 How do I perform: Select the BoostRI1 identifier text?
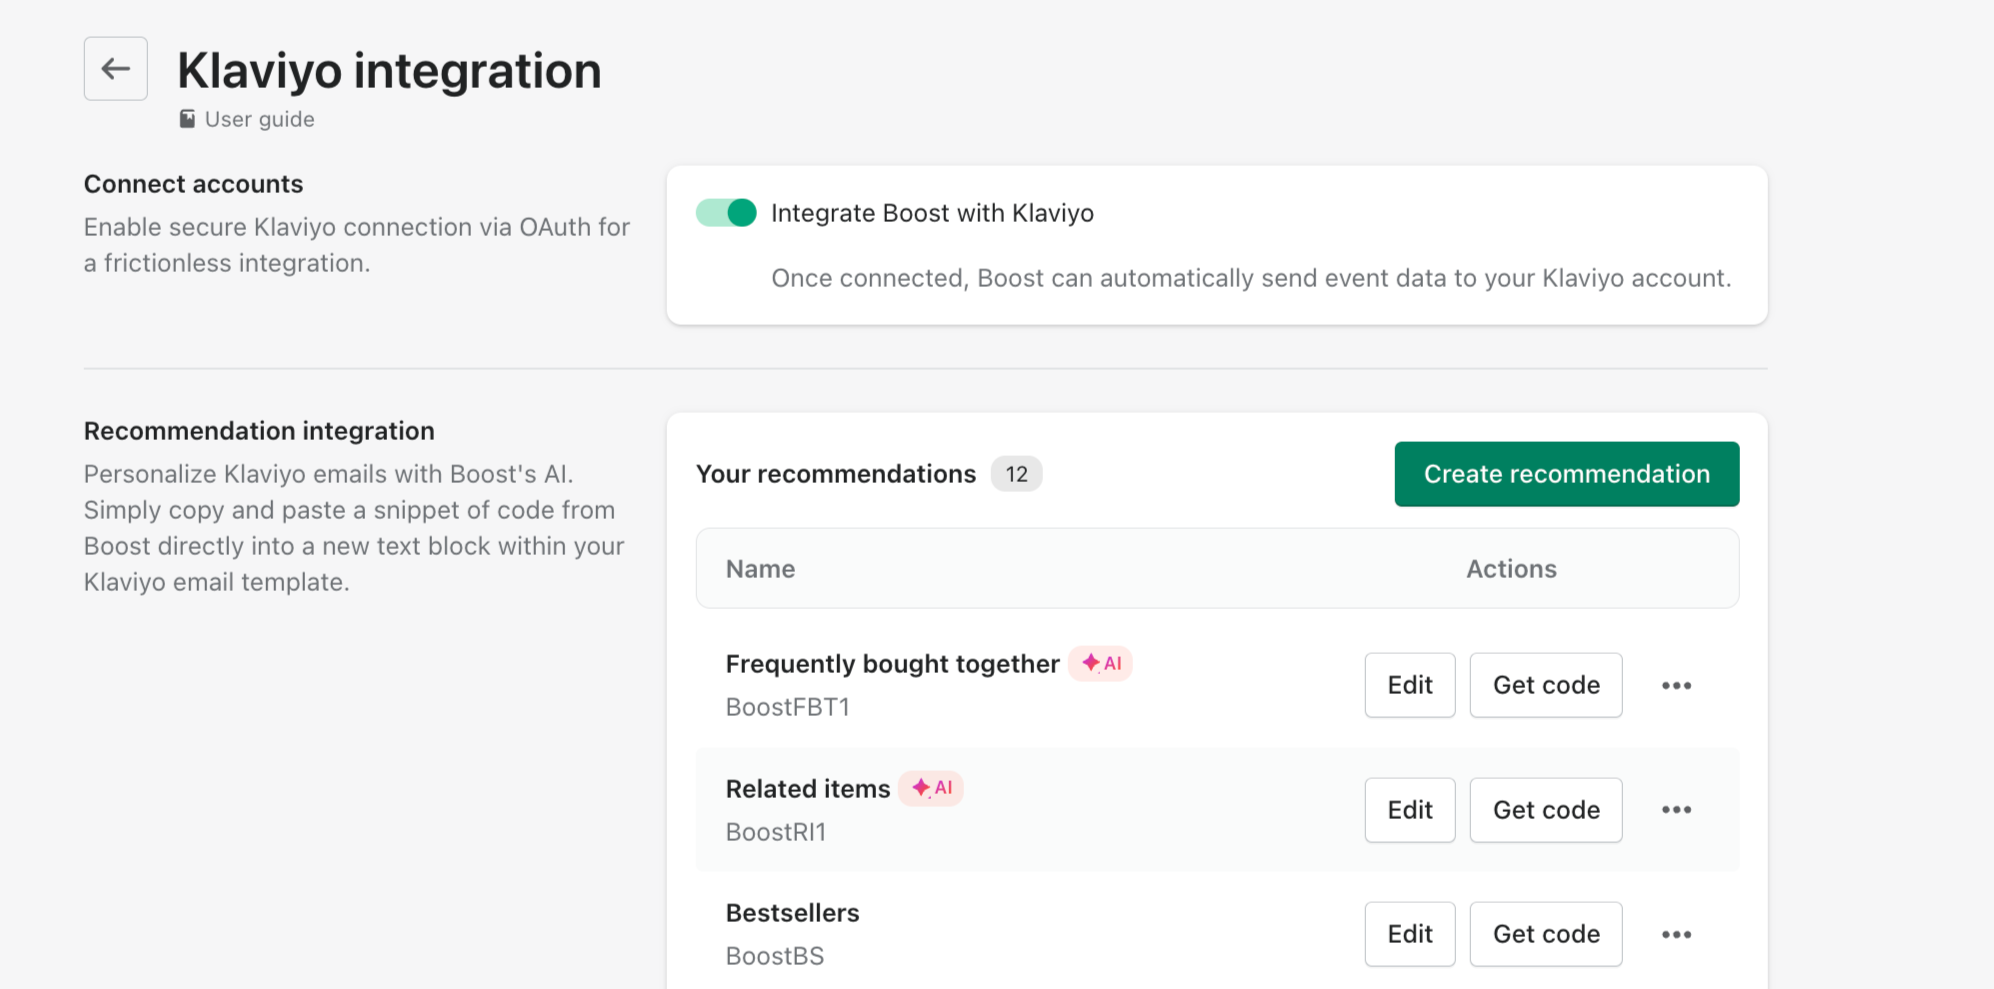(x=776, y=832)
